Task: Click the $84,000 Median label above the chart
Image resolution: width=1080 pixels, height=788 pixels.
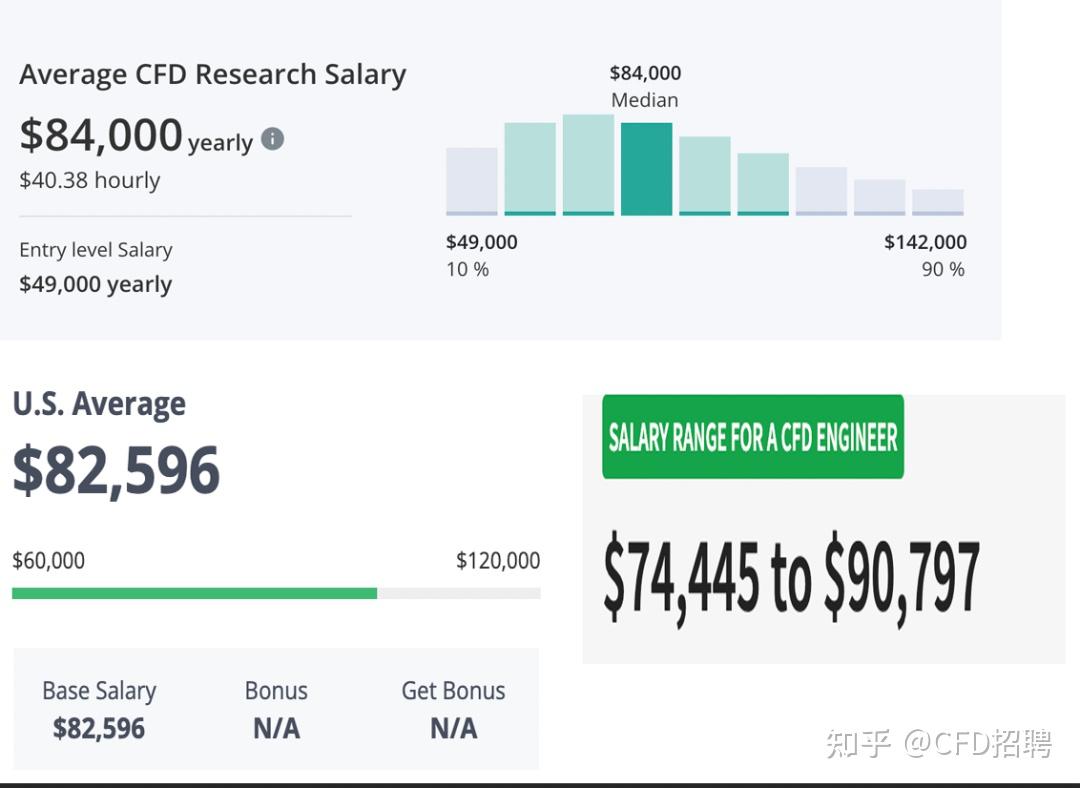Action: pos(645,86)
